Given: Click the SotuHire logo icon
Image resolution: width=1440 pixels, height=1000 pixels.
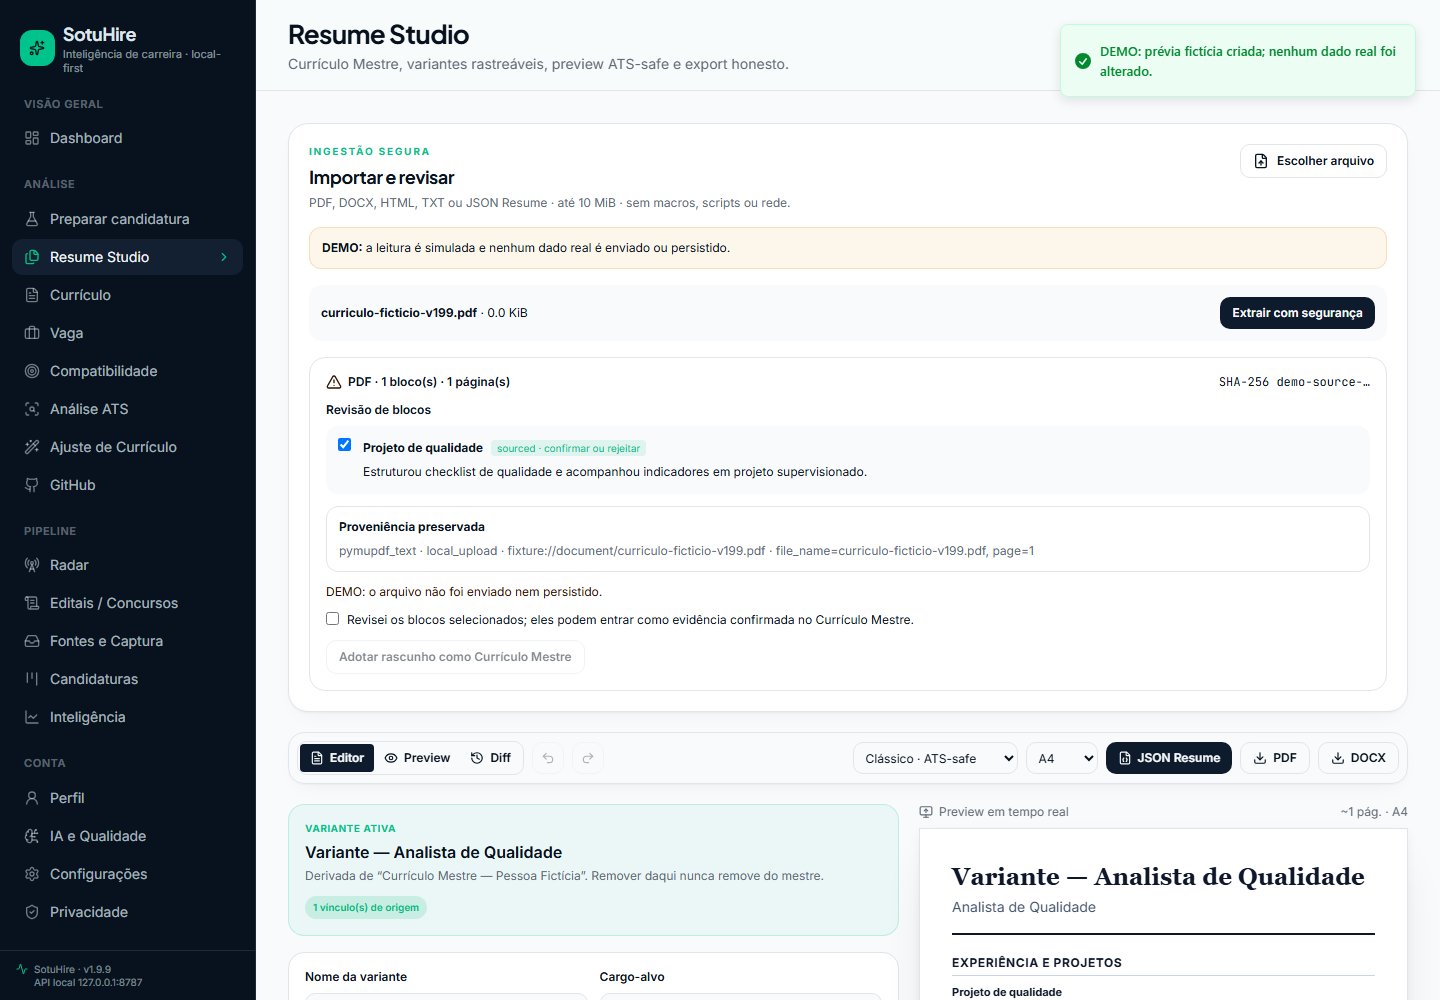Looking at the screenshot, I should [x=38, y=47].
